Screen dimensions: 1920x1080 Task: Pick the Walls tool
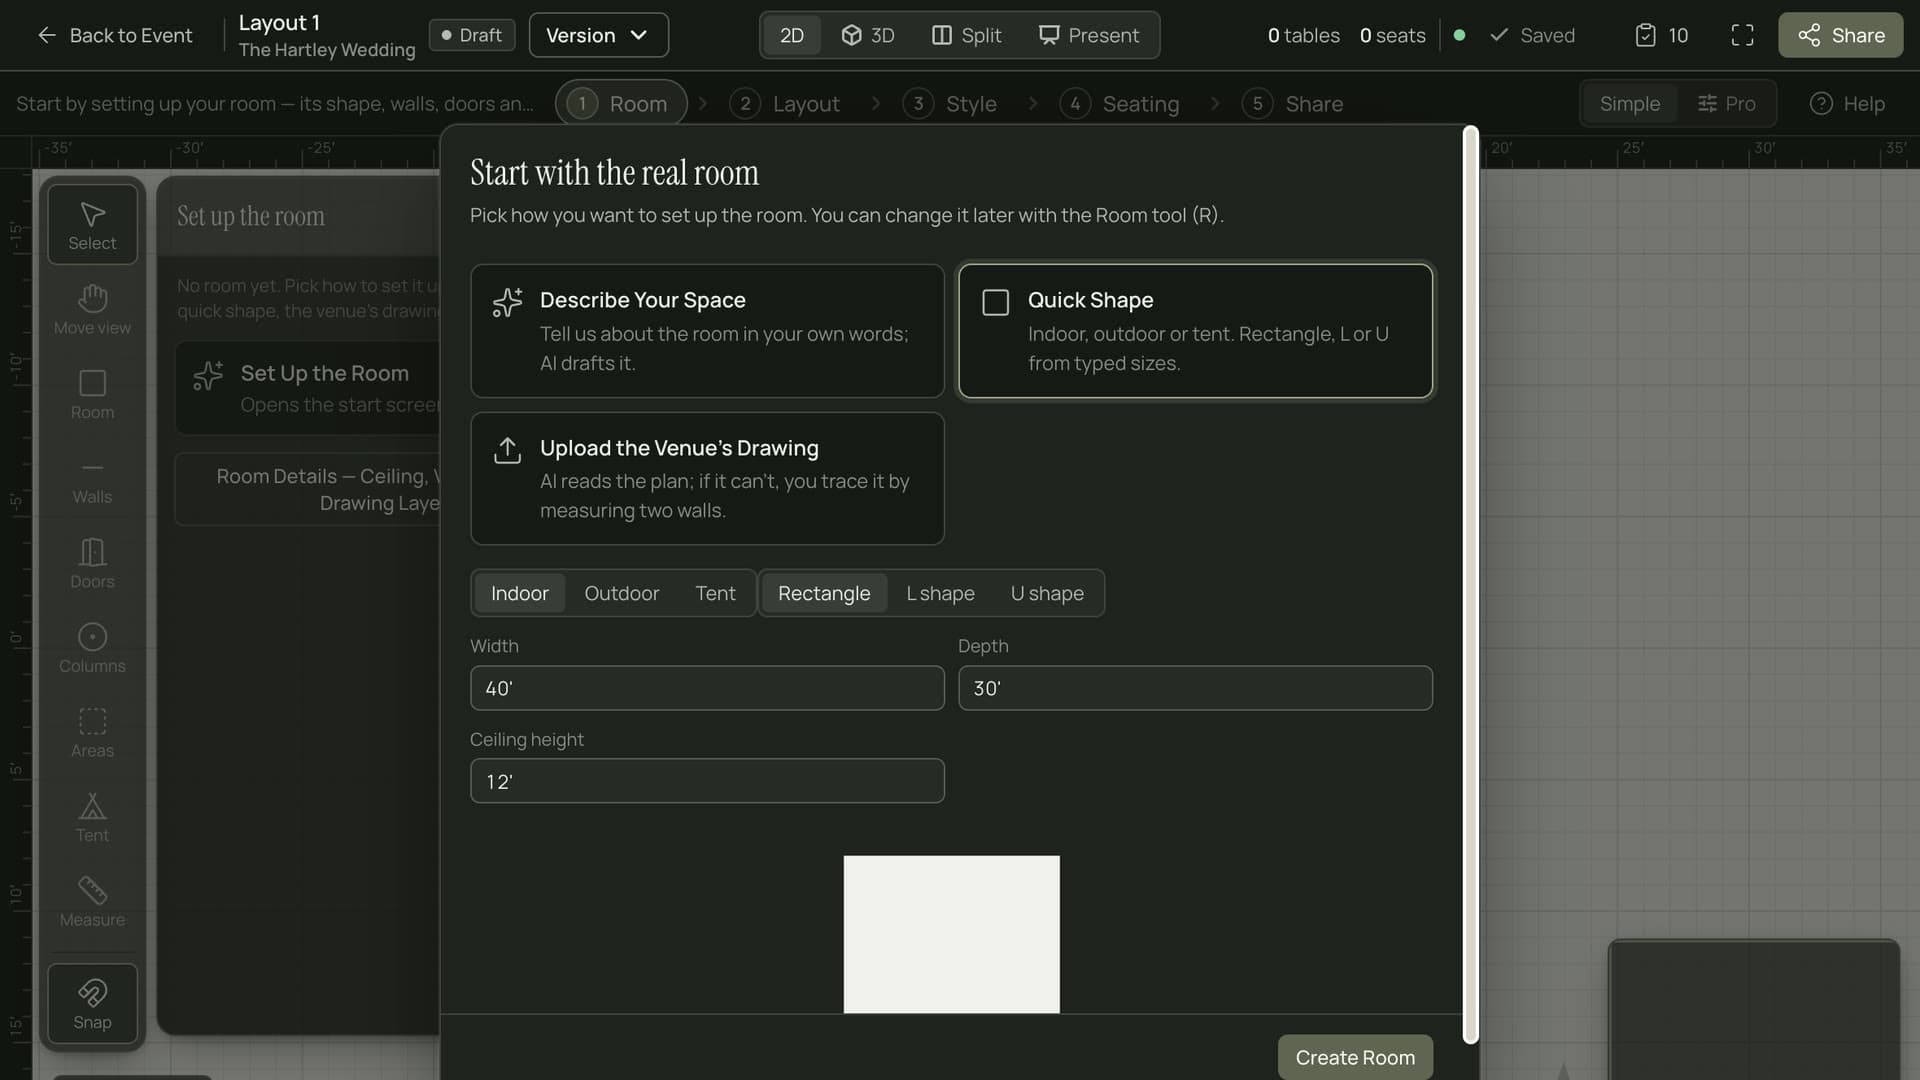pos(92,479)
